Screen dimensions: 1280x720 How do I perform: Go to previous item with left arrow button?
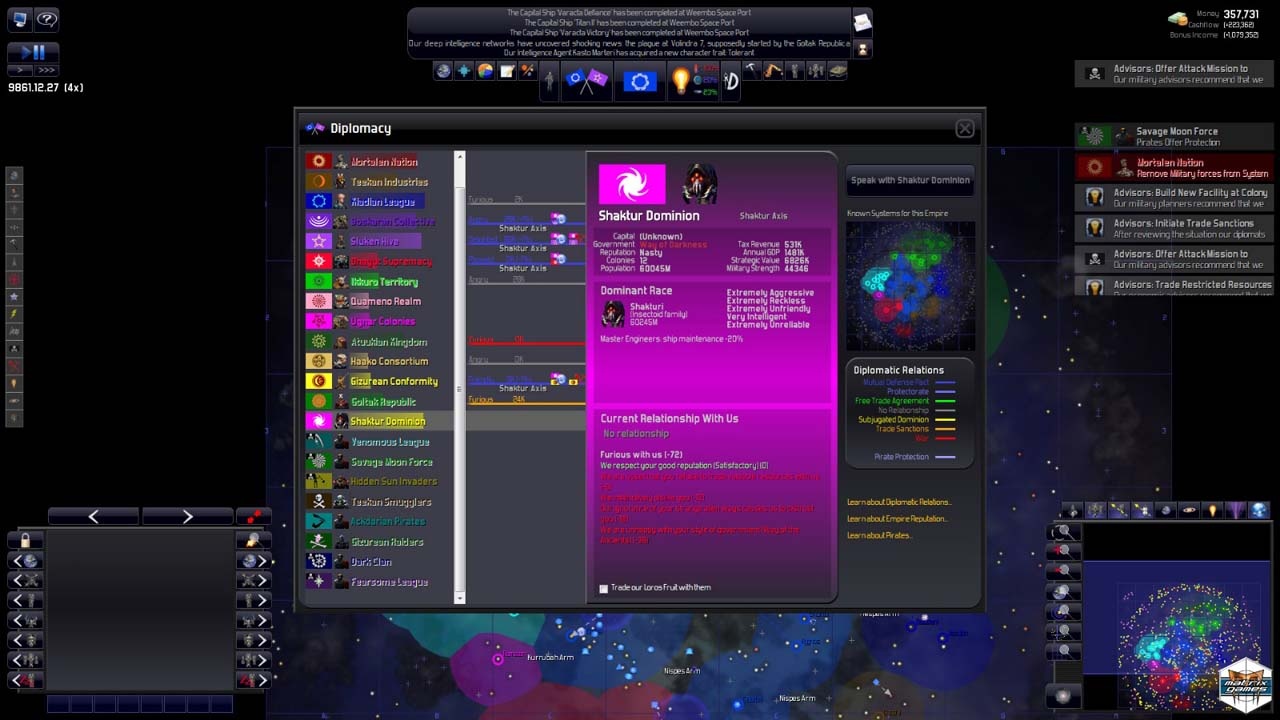pyautogui.click(x=93, y=516)
